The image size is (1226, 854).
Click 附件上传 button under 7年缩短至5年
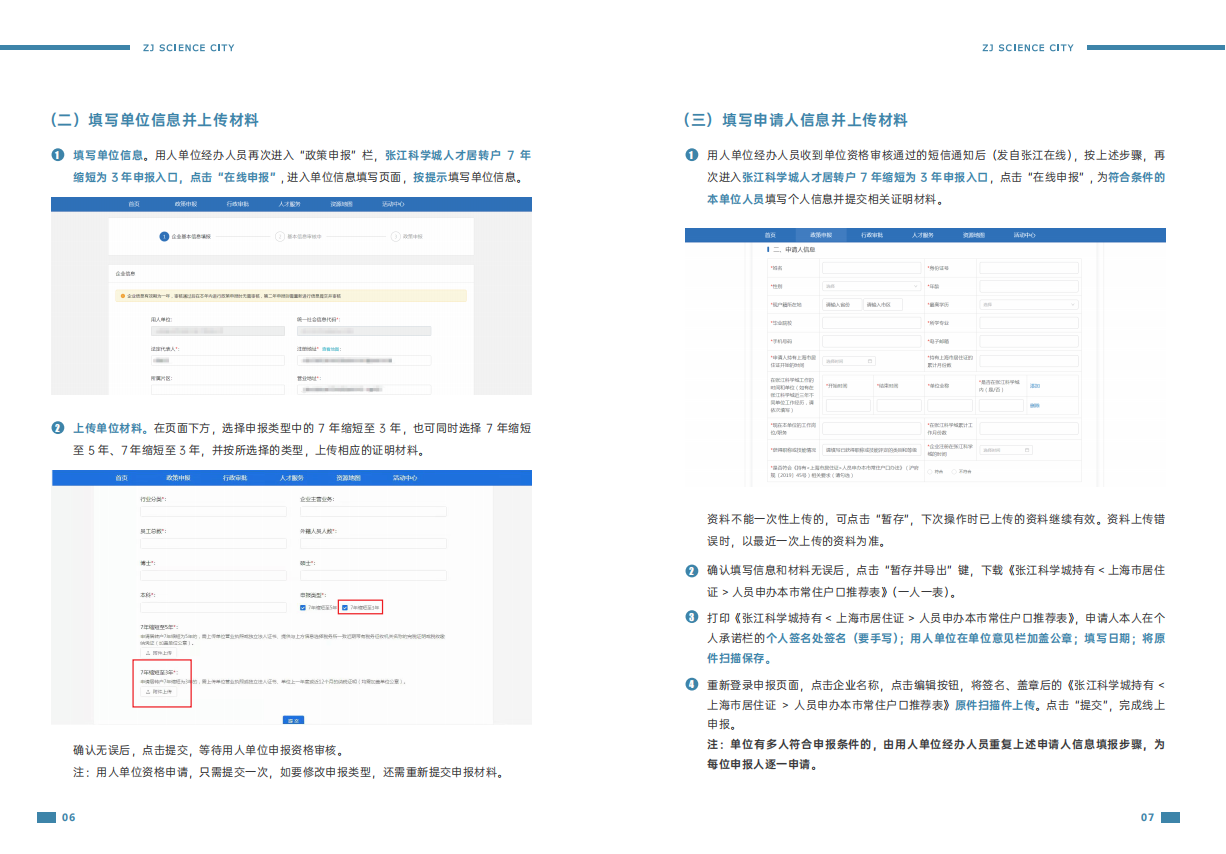click(158, 653)
